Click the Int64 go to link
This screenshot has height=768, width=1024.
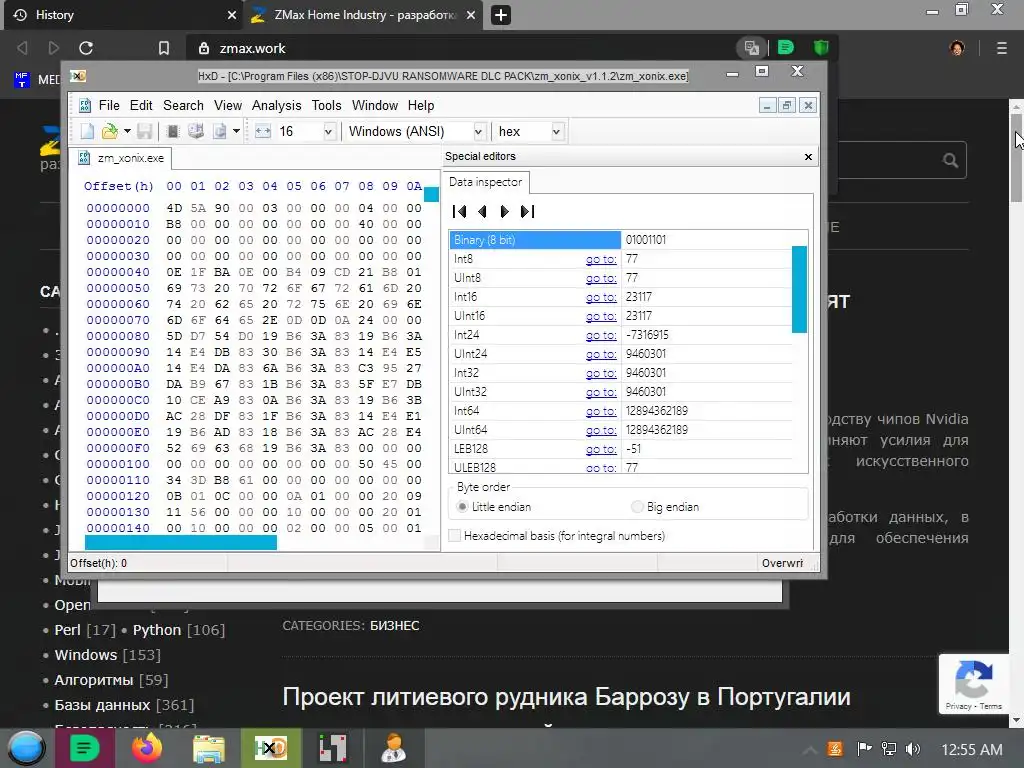tap(601, 411)
